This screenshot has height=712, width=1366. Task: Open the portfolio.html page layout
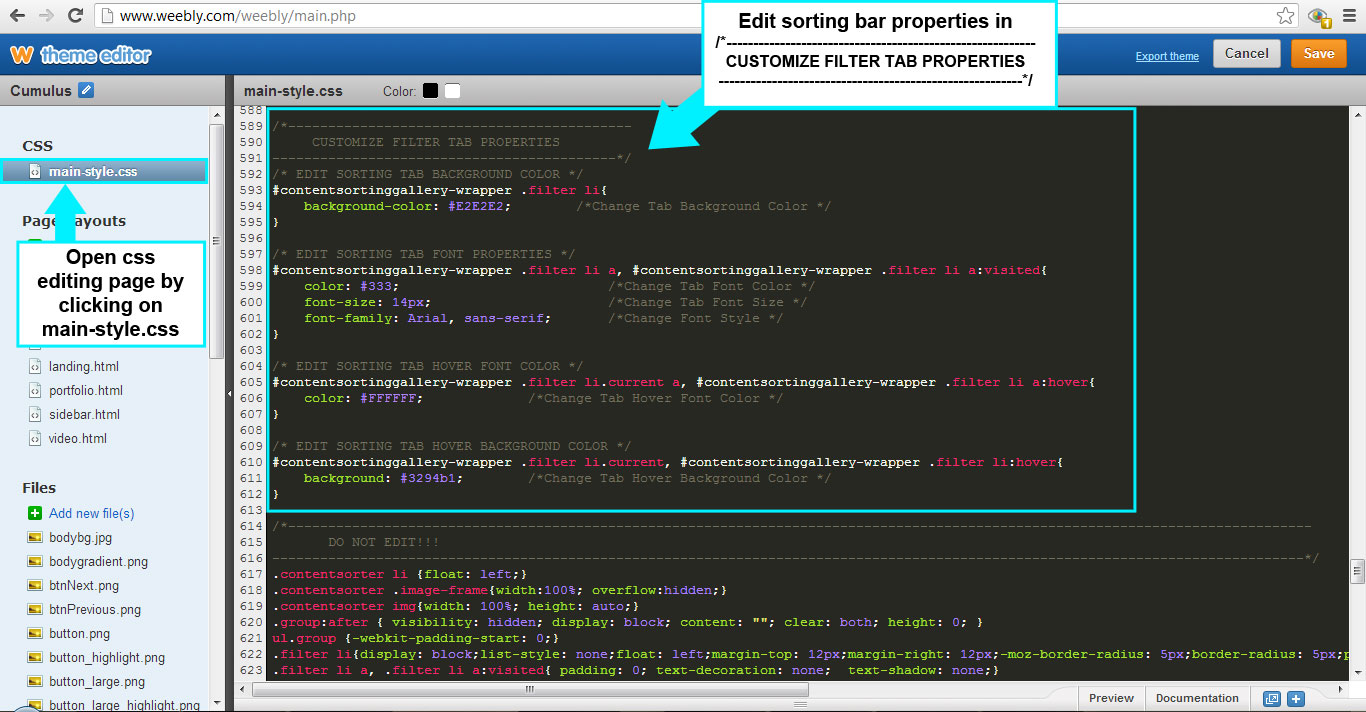click(x=86, y=391)
